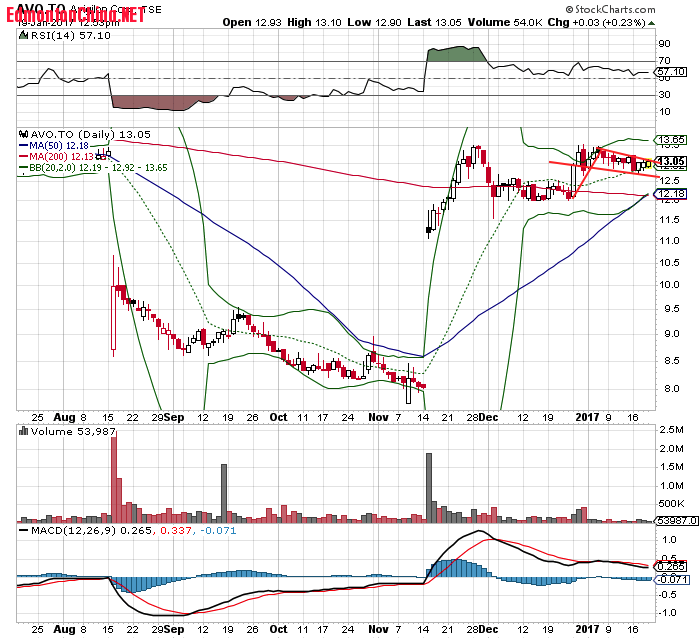Click the 90 level on RSI axis

664,44
